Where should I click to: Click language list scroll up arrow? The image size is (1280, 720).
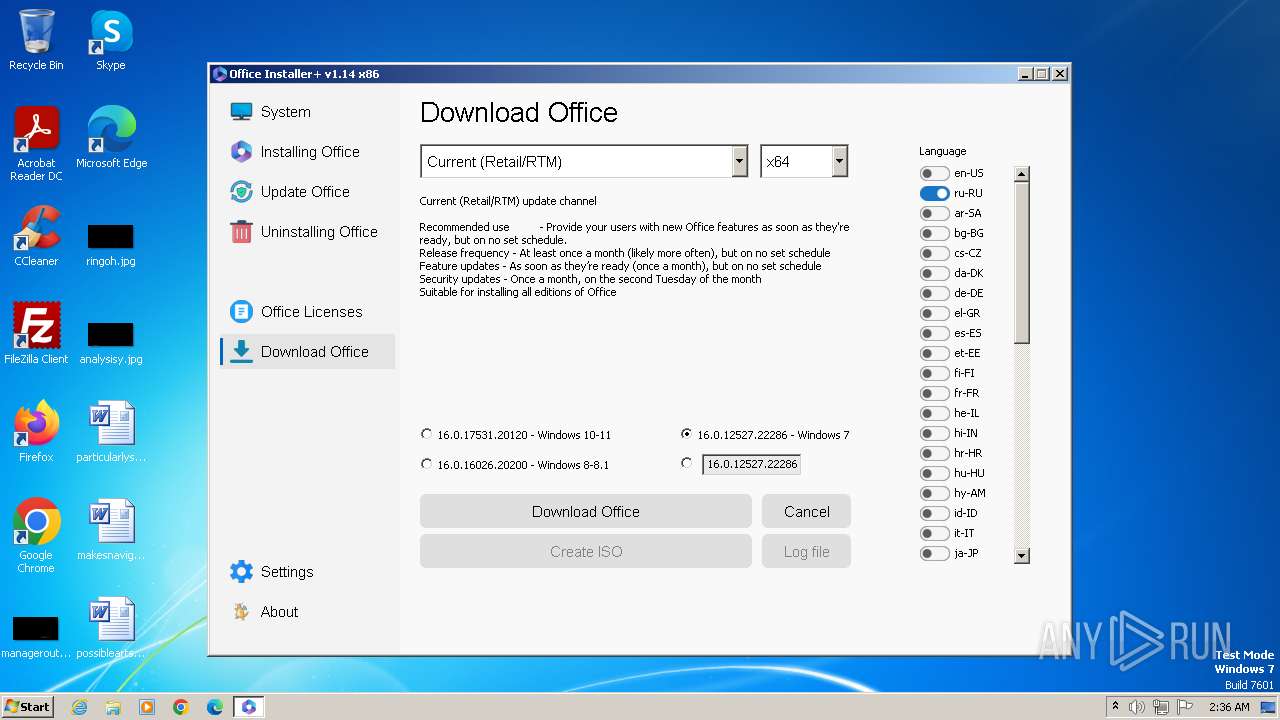(x=1021, y=174)
